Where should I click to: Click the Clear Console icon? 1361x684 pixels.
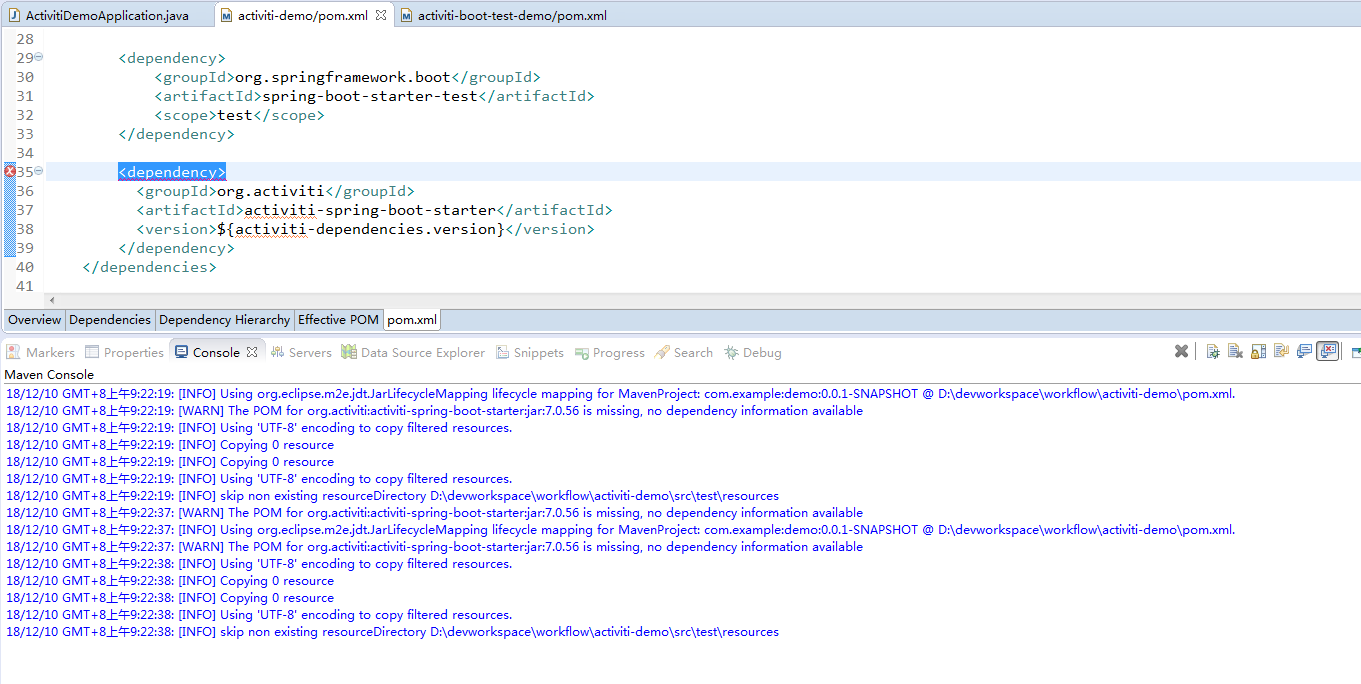pyautogui.click(x=1235, y=351)
